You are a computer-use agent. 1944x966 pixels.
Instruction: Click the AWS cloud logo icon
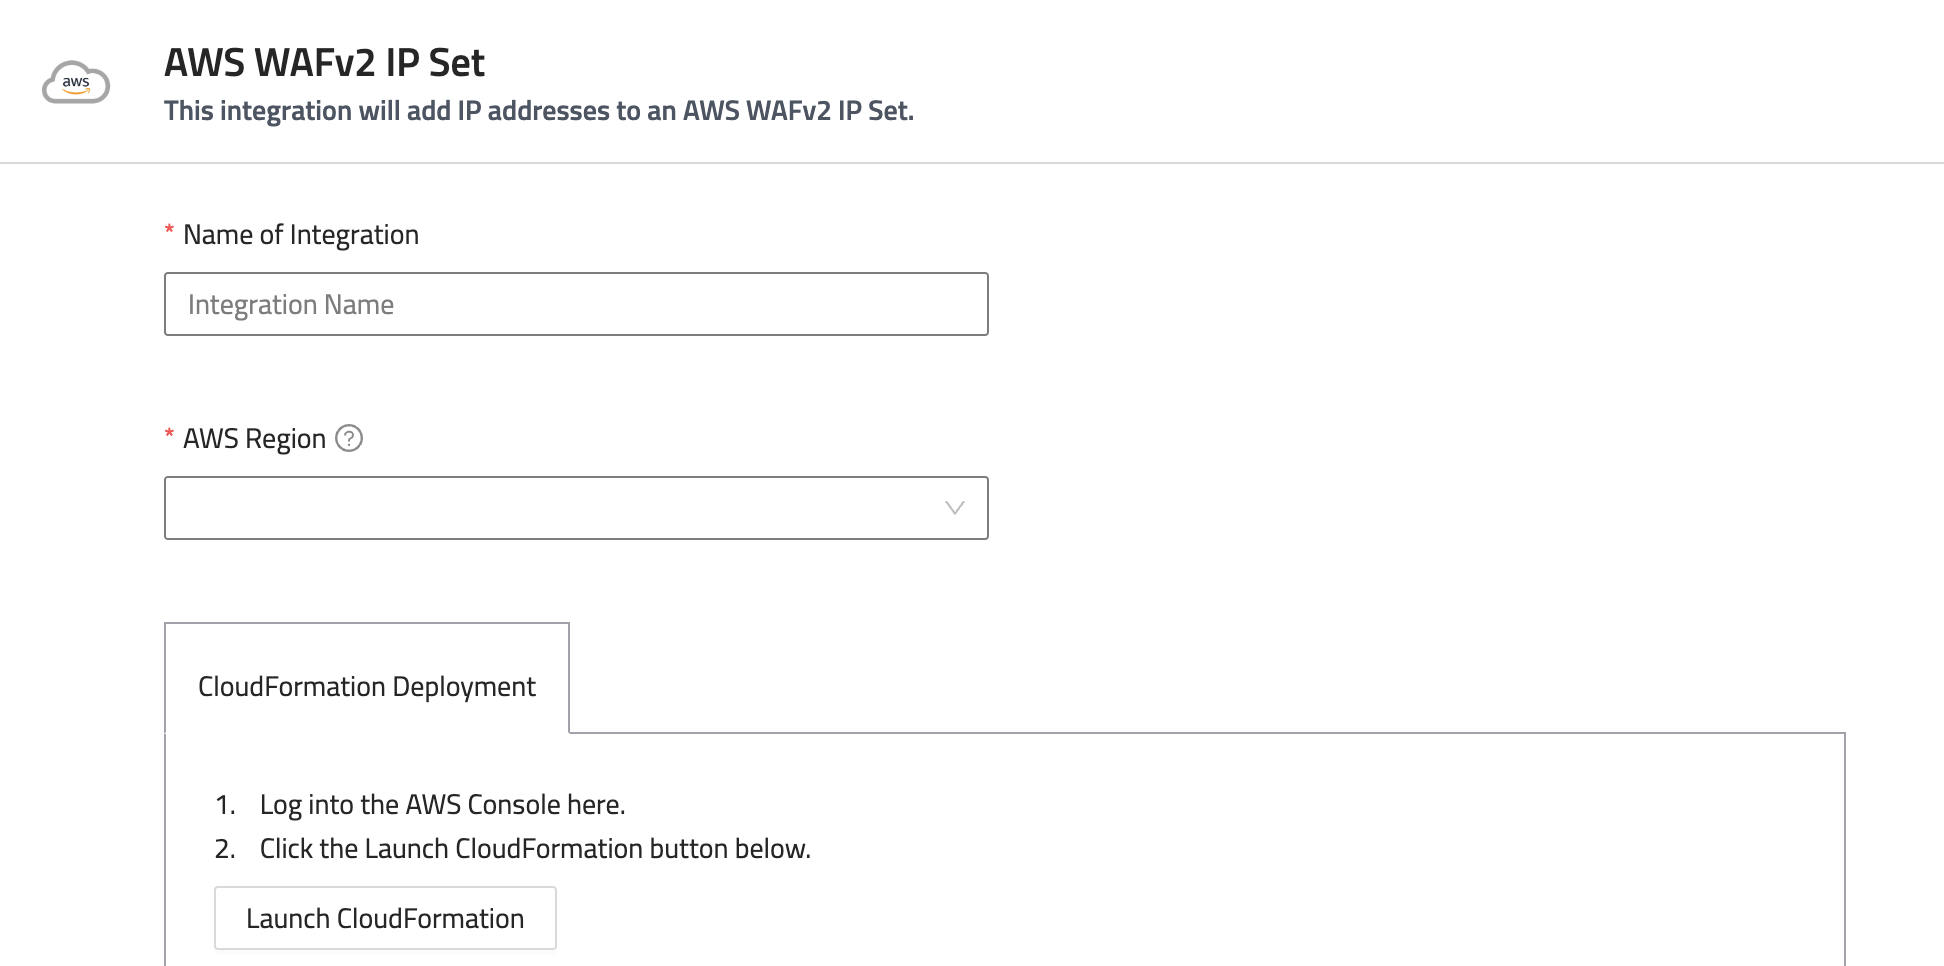tap(76, 84)
